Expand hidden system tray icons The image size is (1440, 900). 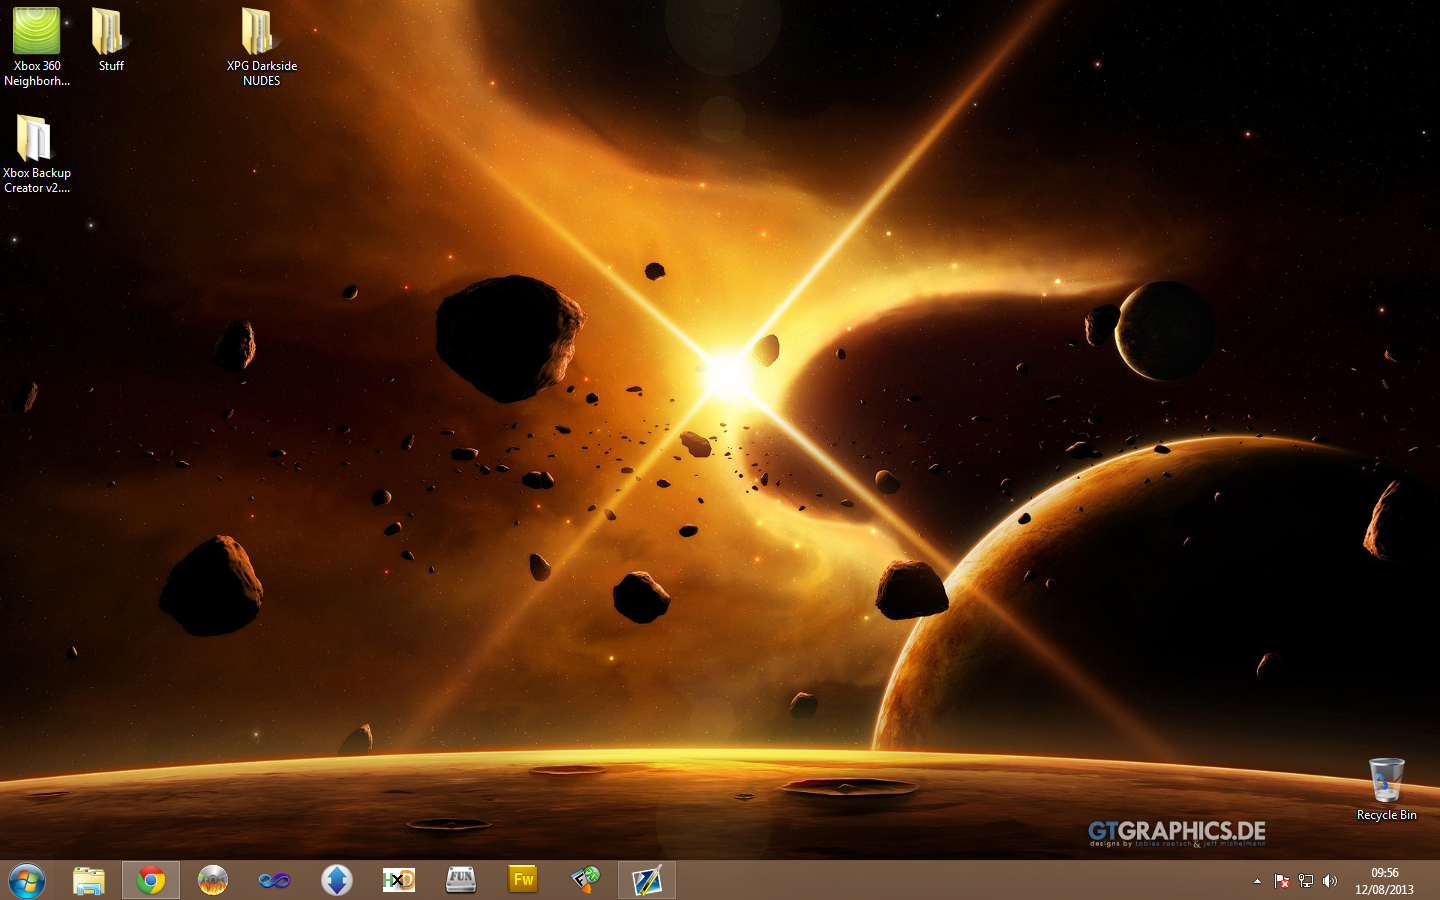[x=1257, y=881]
